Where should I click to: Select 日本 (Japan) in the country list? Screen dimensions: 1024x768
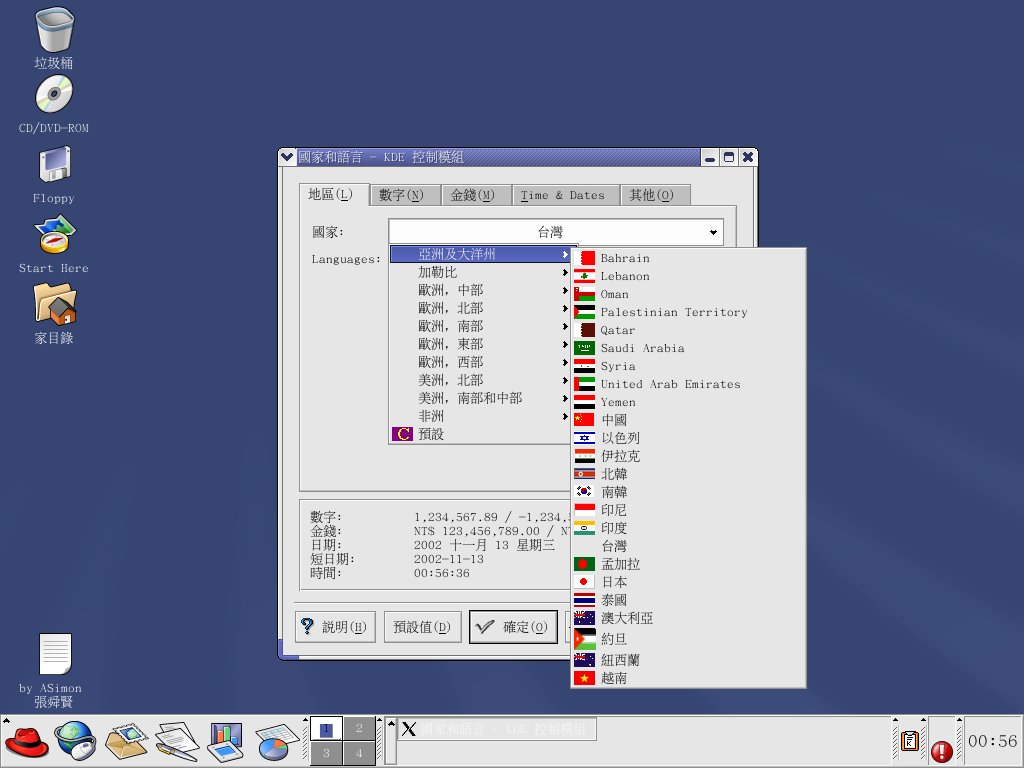[x=688, y=582]
